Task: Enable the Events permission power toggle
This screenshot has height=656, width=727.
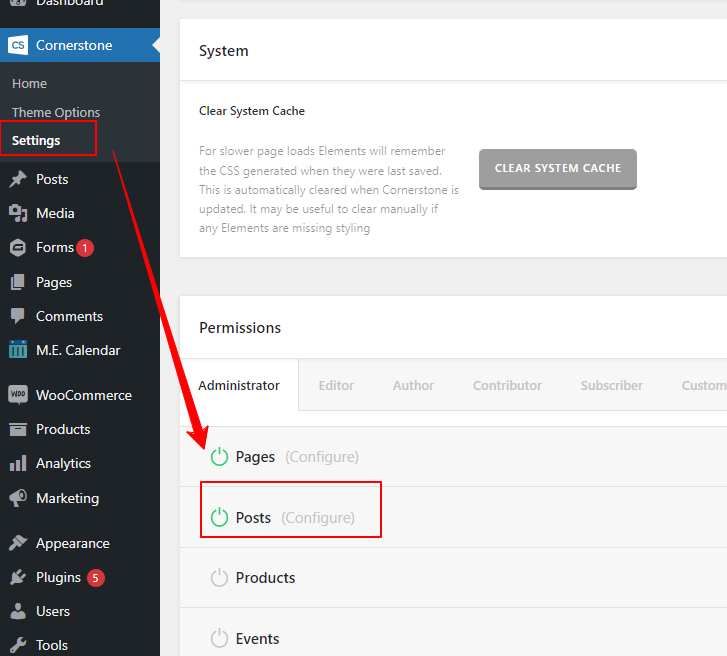Action: coord(219,639)
